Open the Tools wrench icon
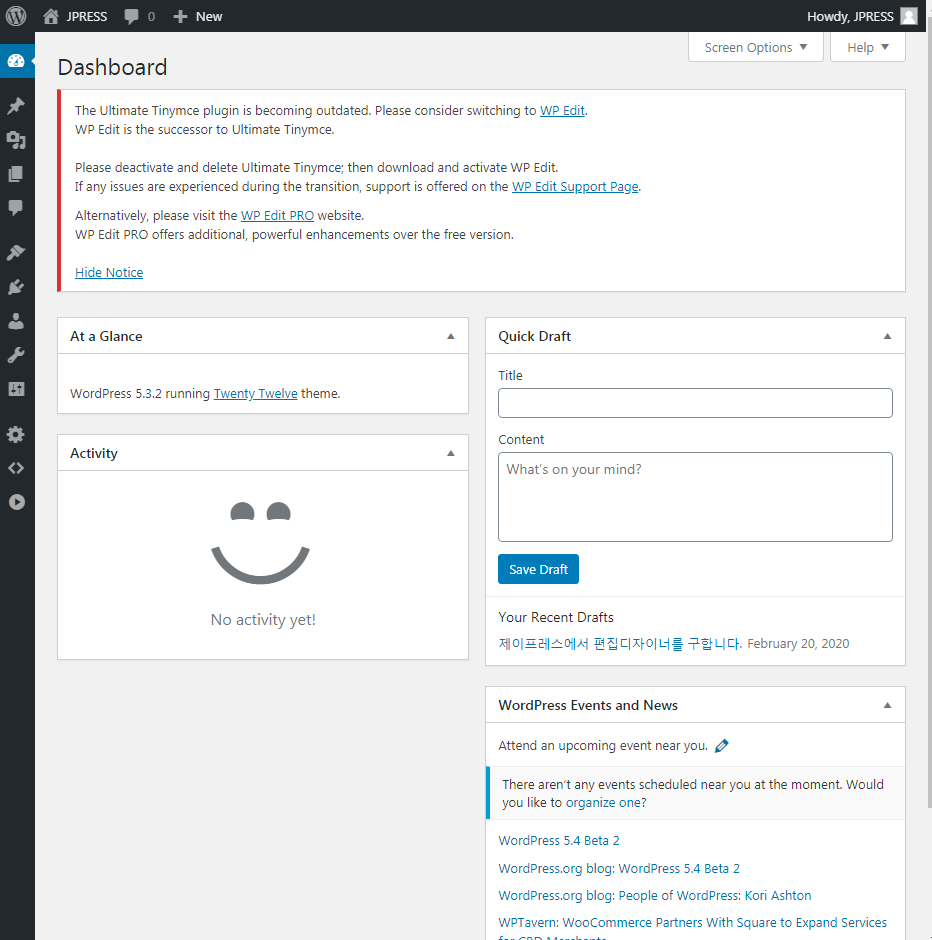Screen dimensions: 932x940 click(x=16, y=355)
